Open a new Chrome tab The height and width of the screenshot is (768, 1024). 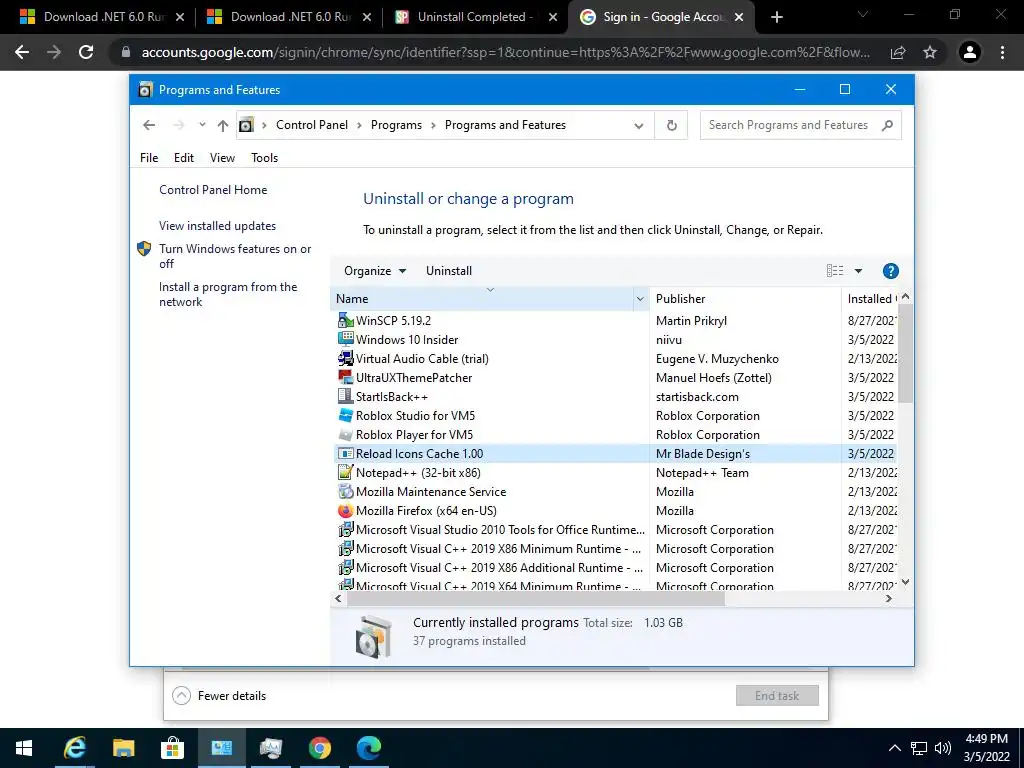[x=776, y=17]
